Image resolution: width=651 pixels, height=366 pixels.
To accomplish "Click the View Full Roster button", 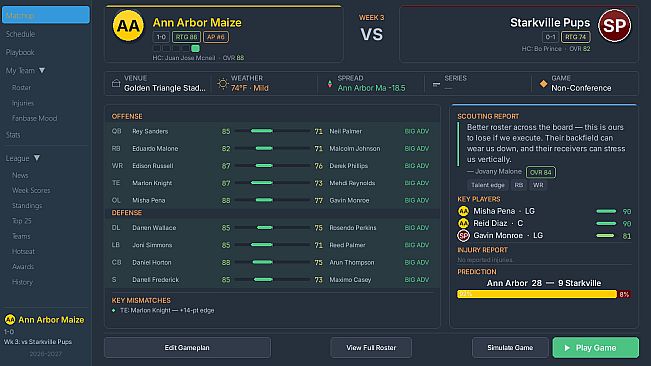I will 371,348.
